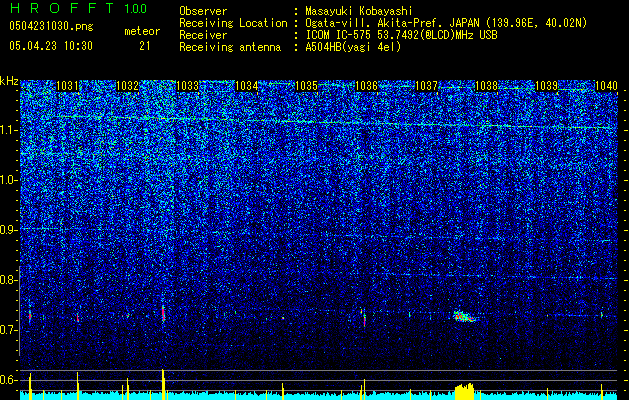Viewport: 629px width, 400px height.
Task: Click the 1036 time marker
Action: (x=366, y=86)
